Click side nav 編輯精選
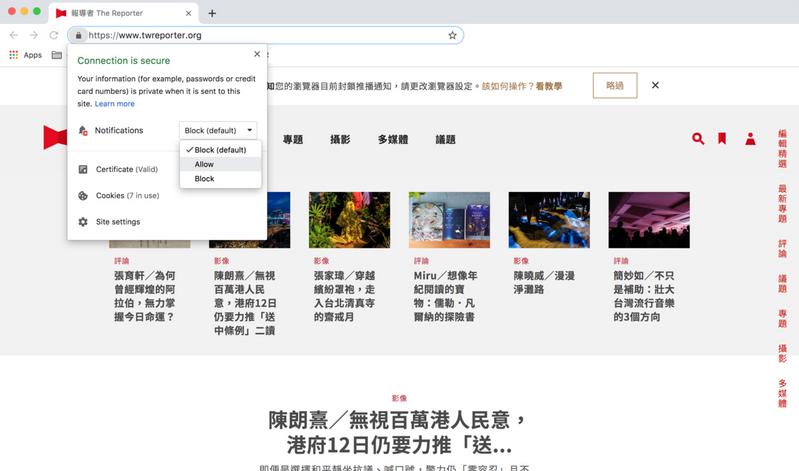 pos(782,149)
